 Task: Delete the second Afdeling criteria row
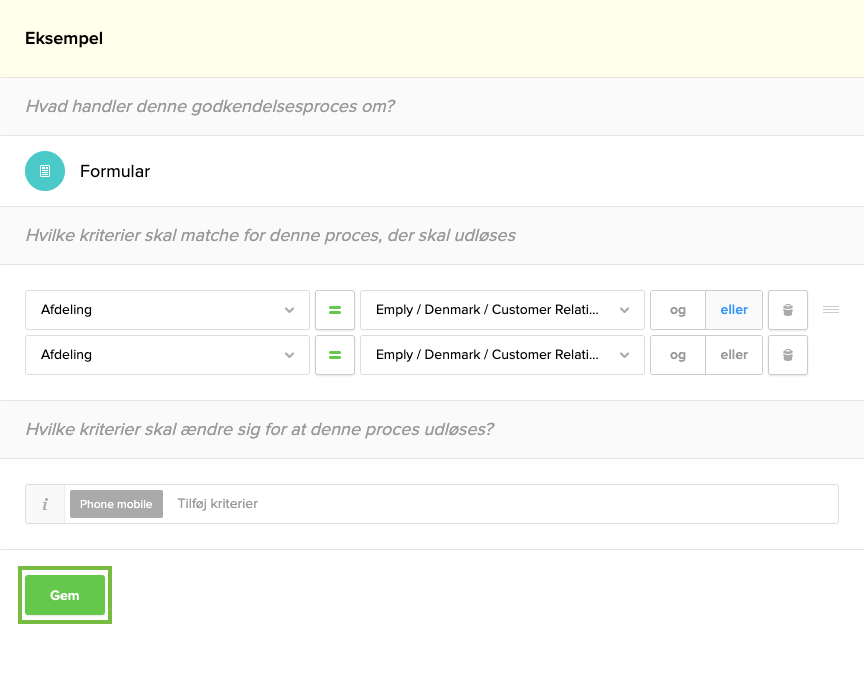[788, 355]
